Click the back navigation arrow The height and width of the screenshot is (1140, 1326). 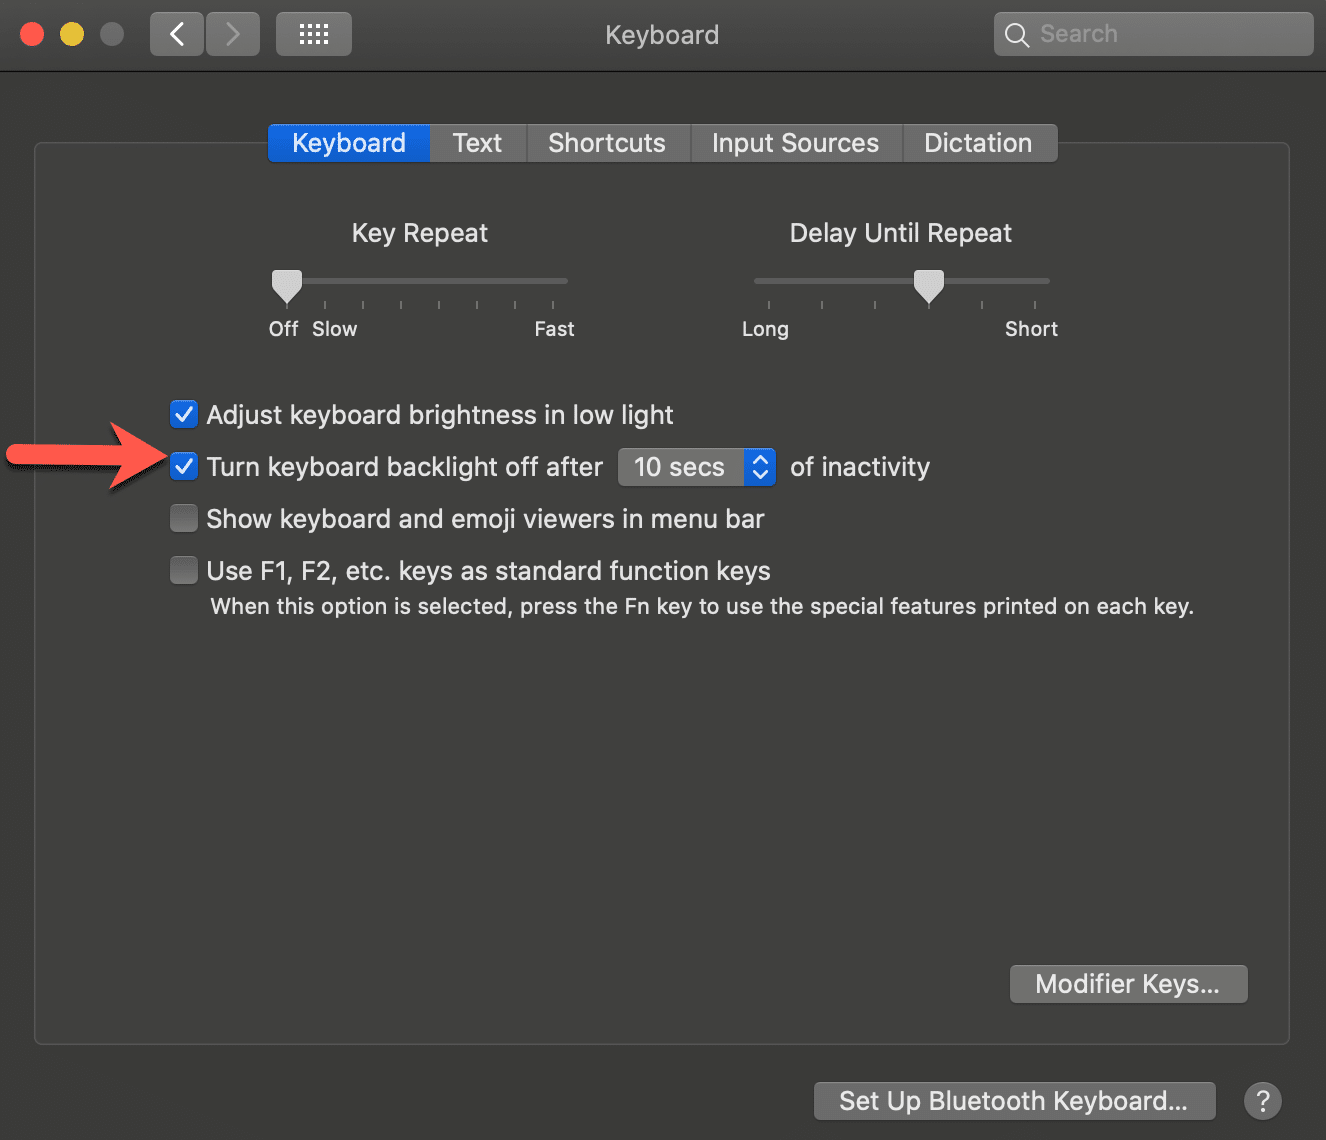click(177, 35)
